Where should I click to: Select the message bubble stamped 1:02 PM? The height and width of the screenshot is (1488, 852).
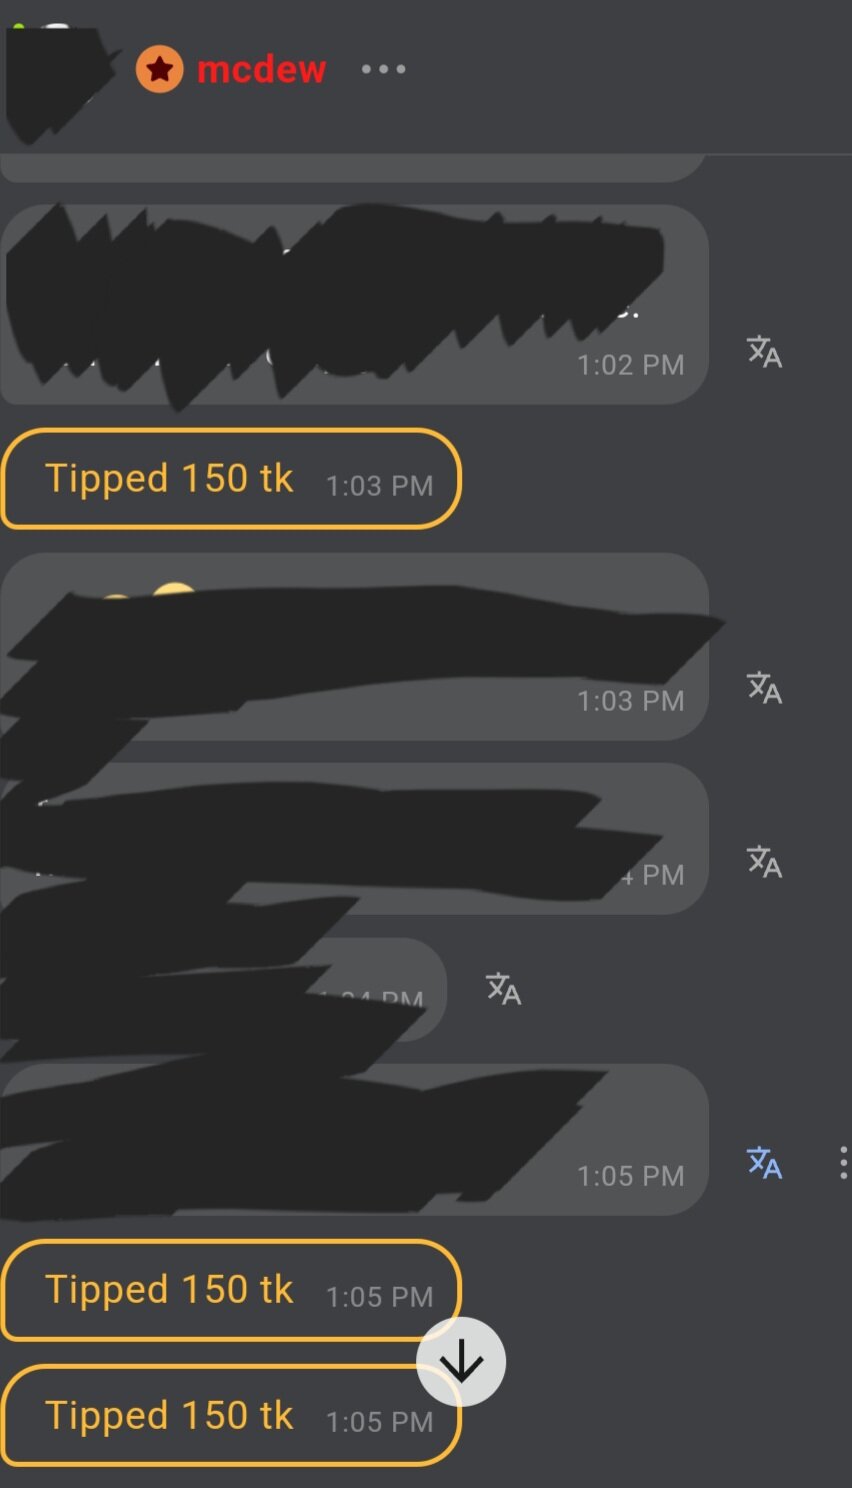click(x=354, y=305)
